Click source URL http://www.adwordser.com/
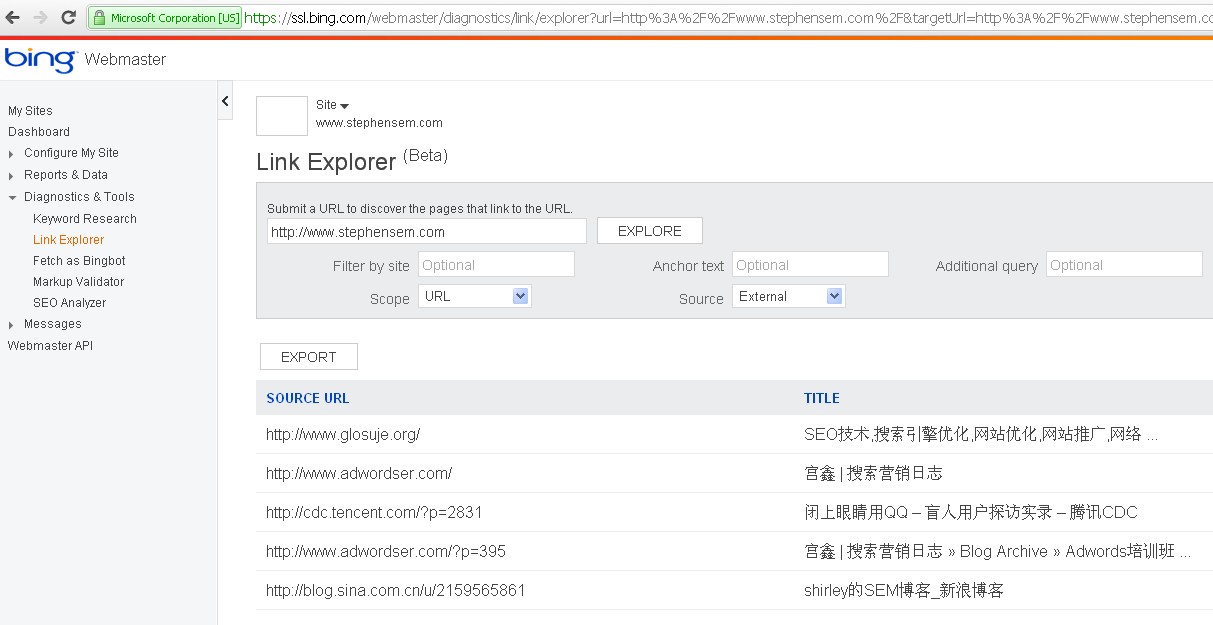 click(359, 474)
